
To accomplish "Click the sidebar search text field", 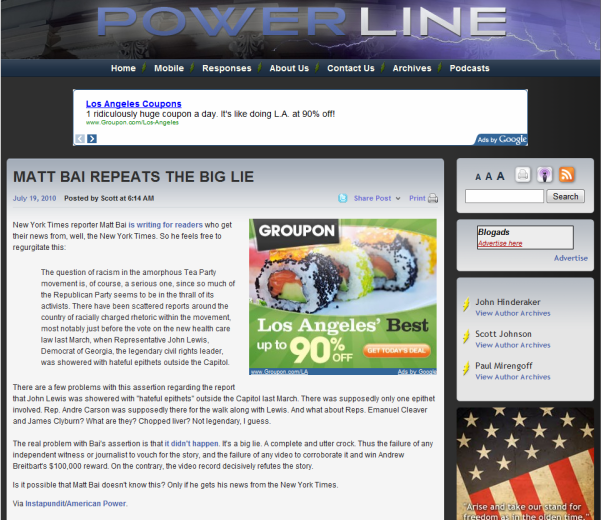I will (504, 196).
